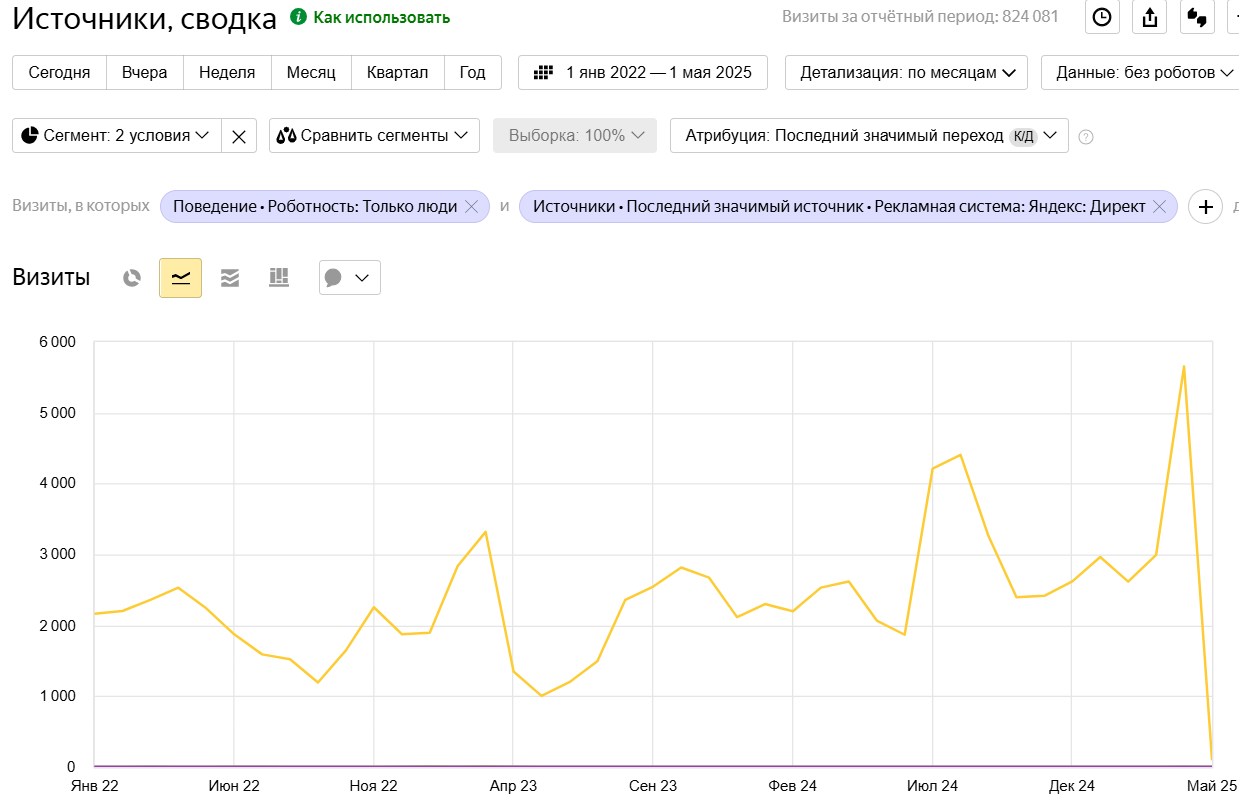Open the chart annotations comment dropdown
The image size is (1239, 803).
click(349, 278)
